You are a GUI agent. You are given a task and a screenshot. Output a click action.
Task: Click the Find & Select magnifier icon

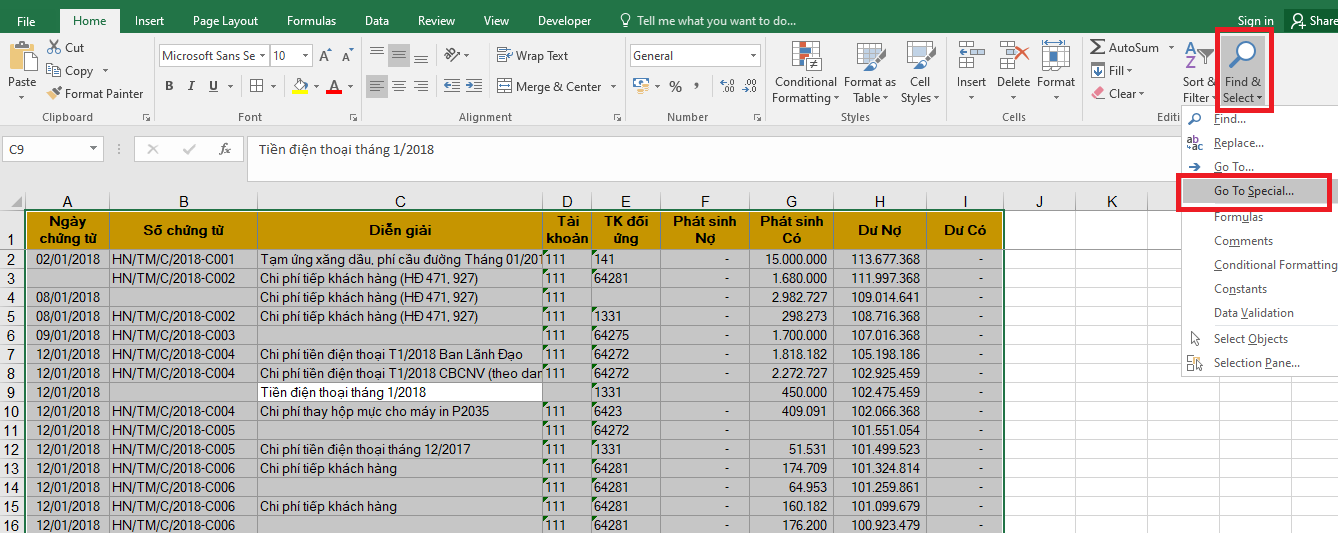tap(1243, 55)
